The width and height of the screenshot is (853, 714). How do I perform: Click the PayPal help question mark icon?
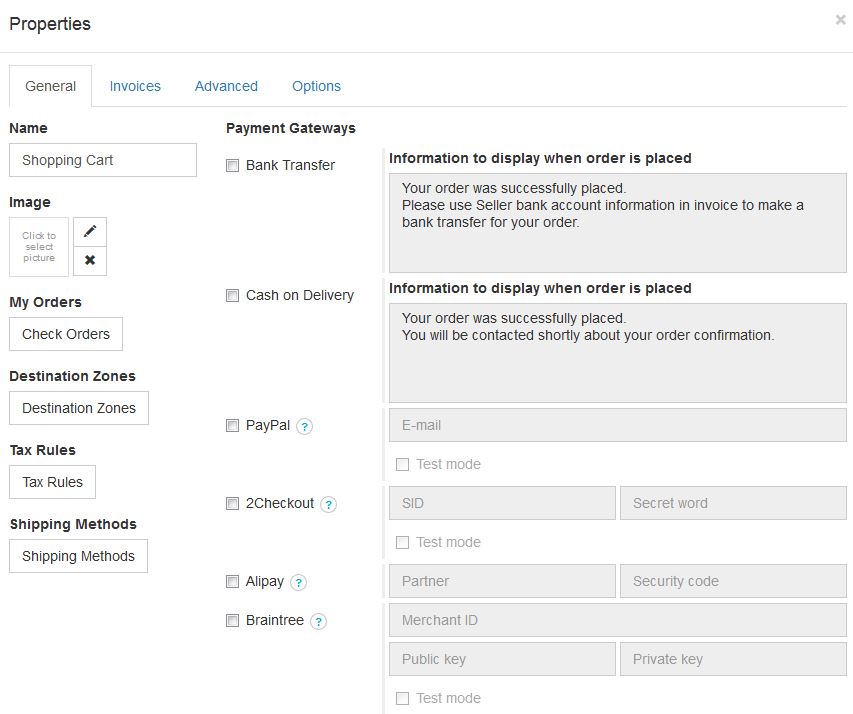305,426
